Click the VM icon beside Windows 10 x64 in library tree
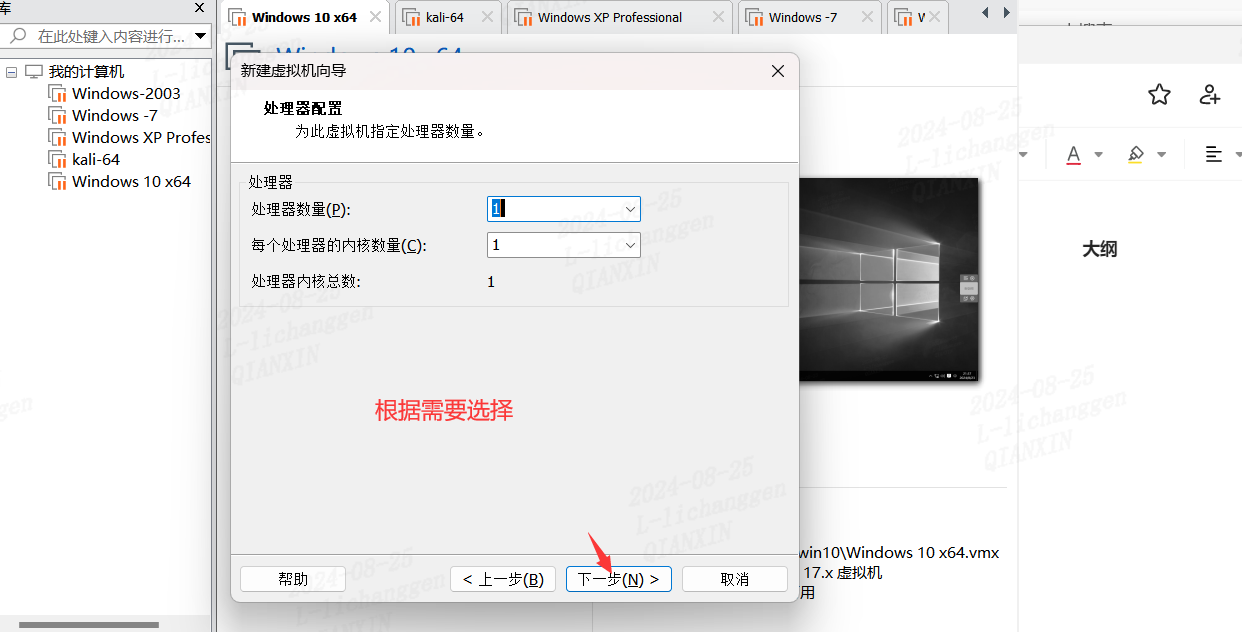 tap(57, 181)
